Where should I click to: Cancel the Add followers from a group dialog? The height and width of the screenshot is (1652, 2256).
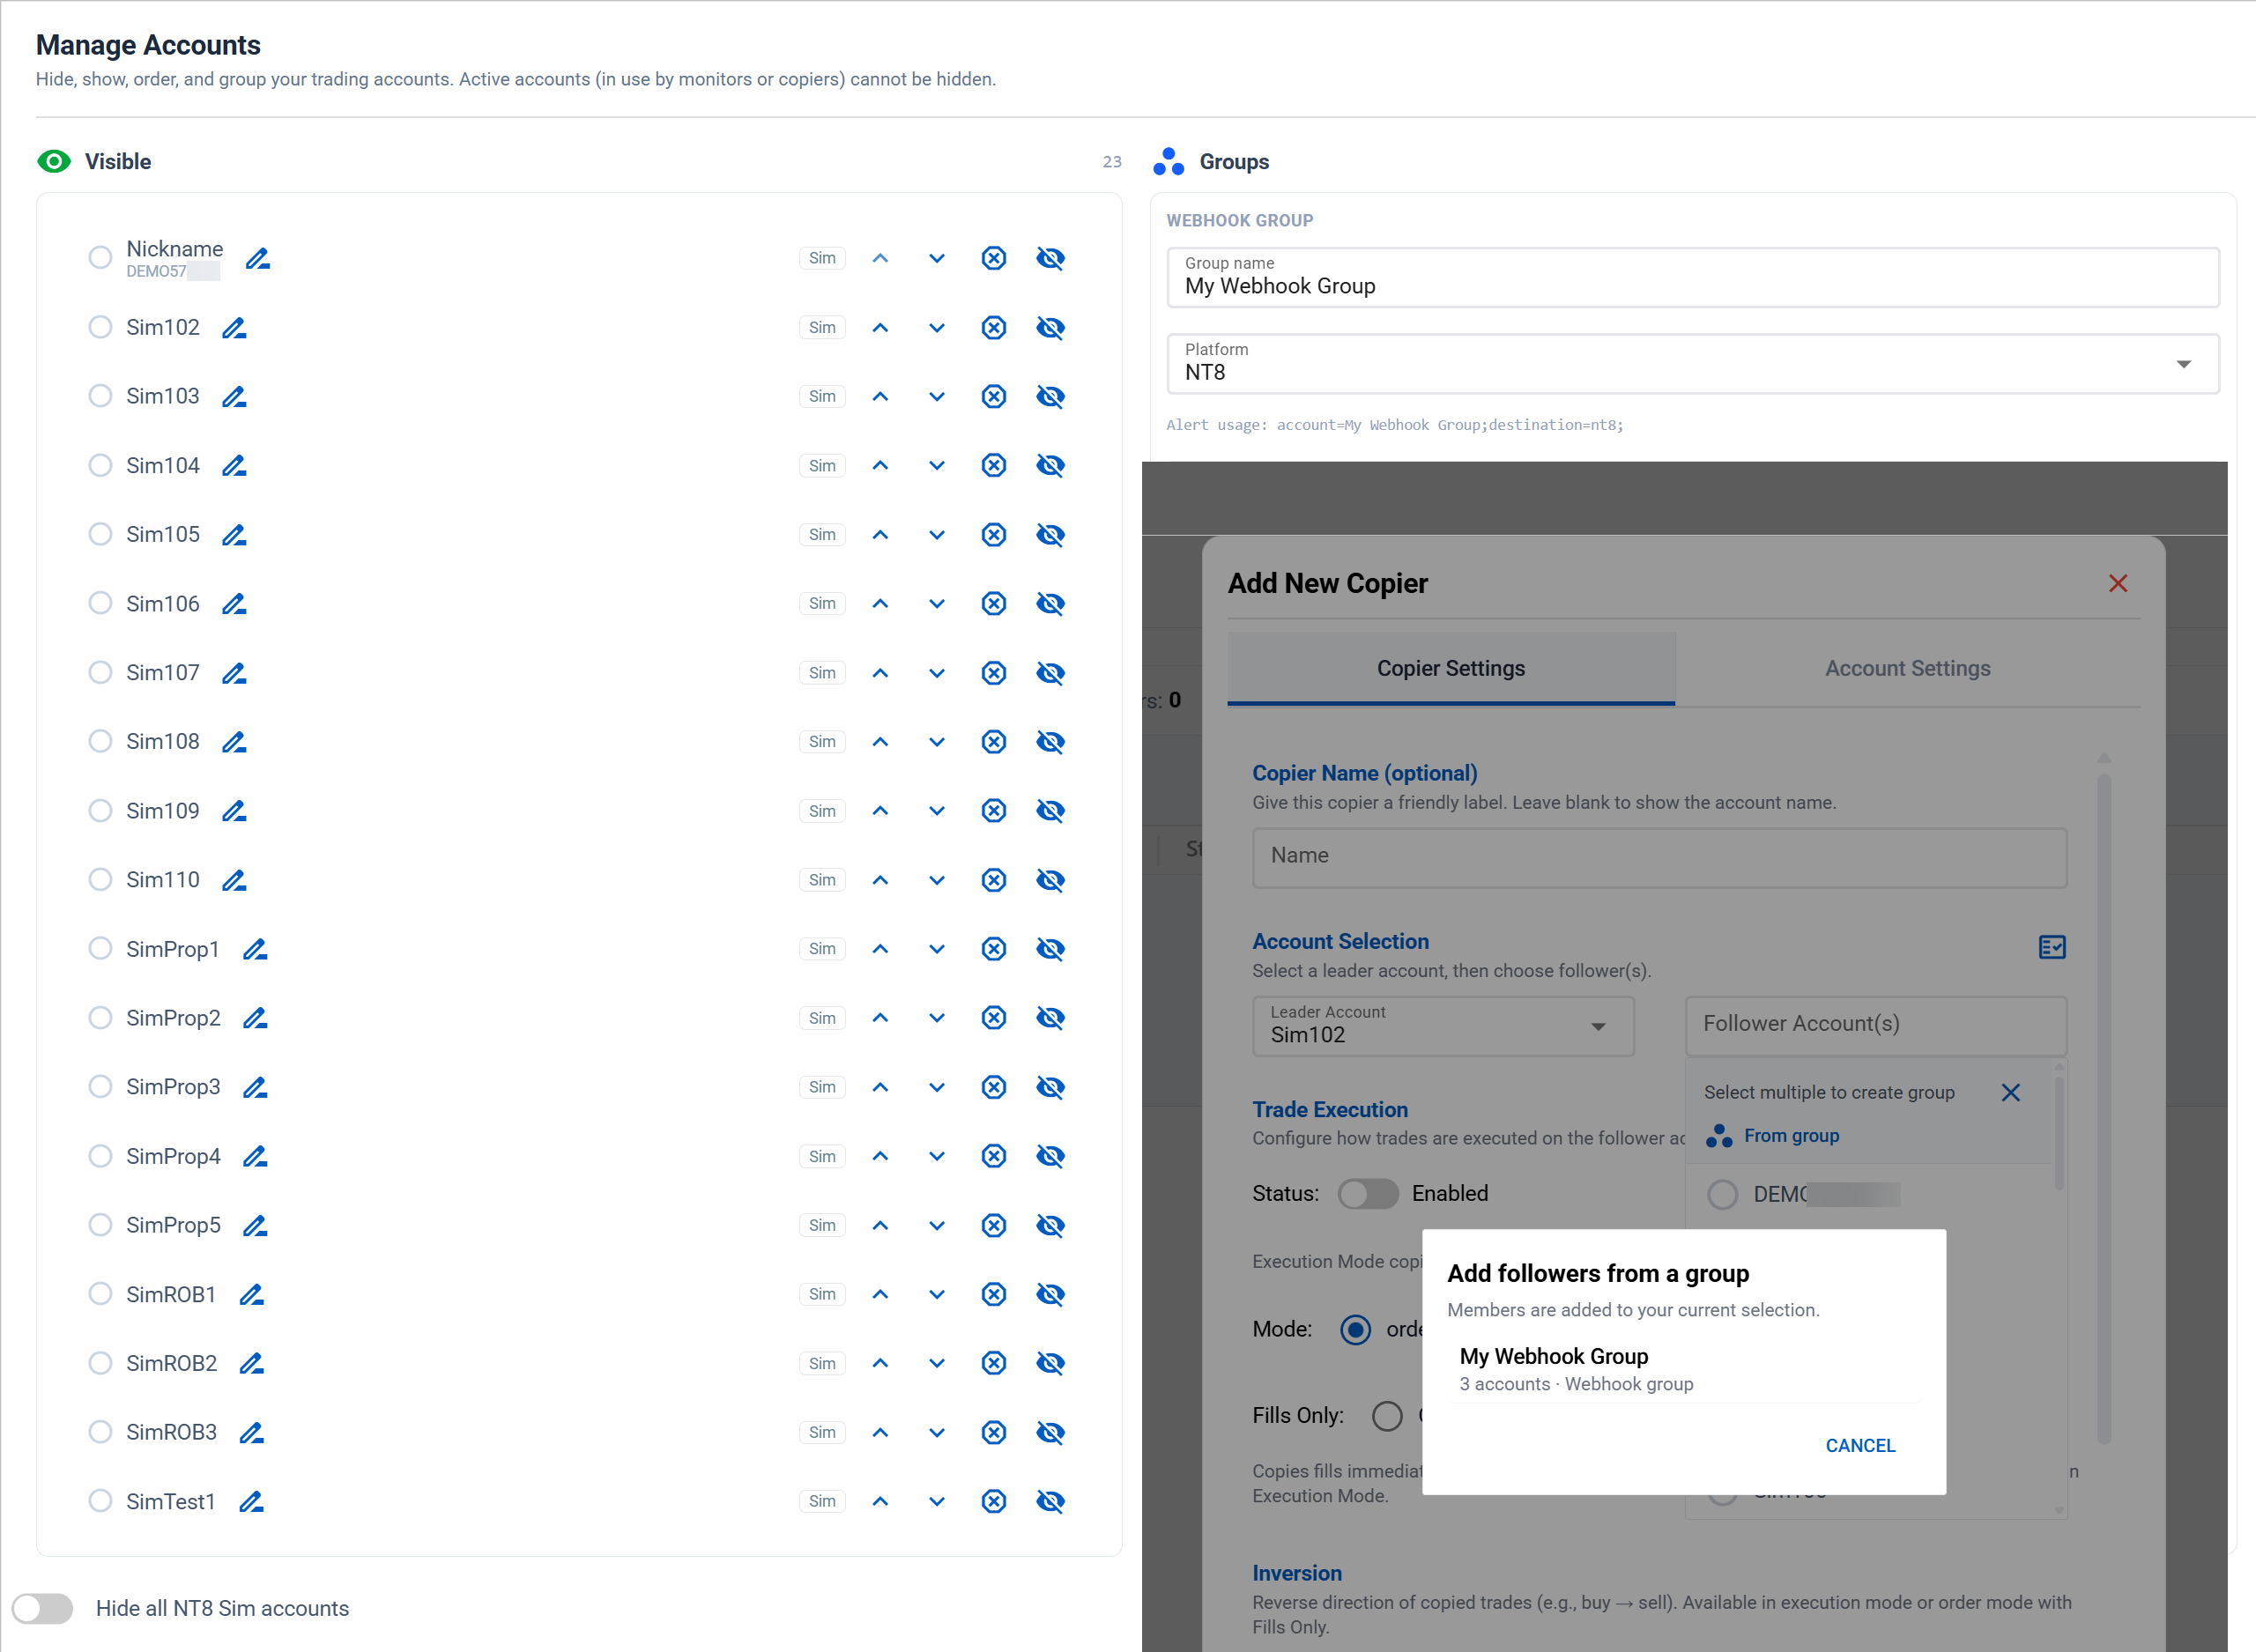(x=1860, y=1445)
